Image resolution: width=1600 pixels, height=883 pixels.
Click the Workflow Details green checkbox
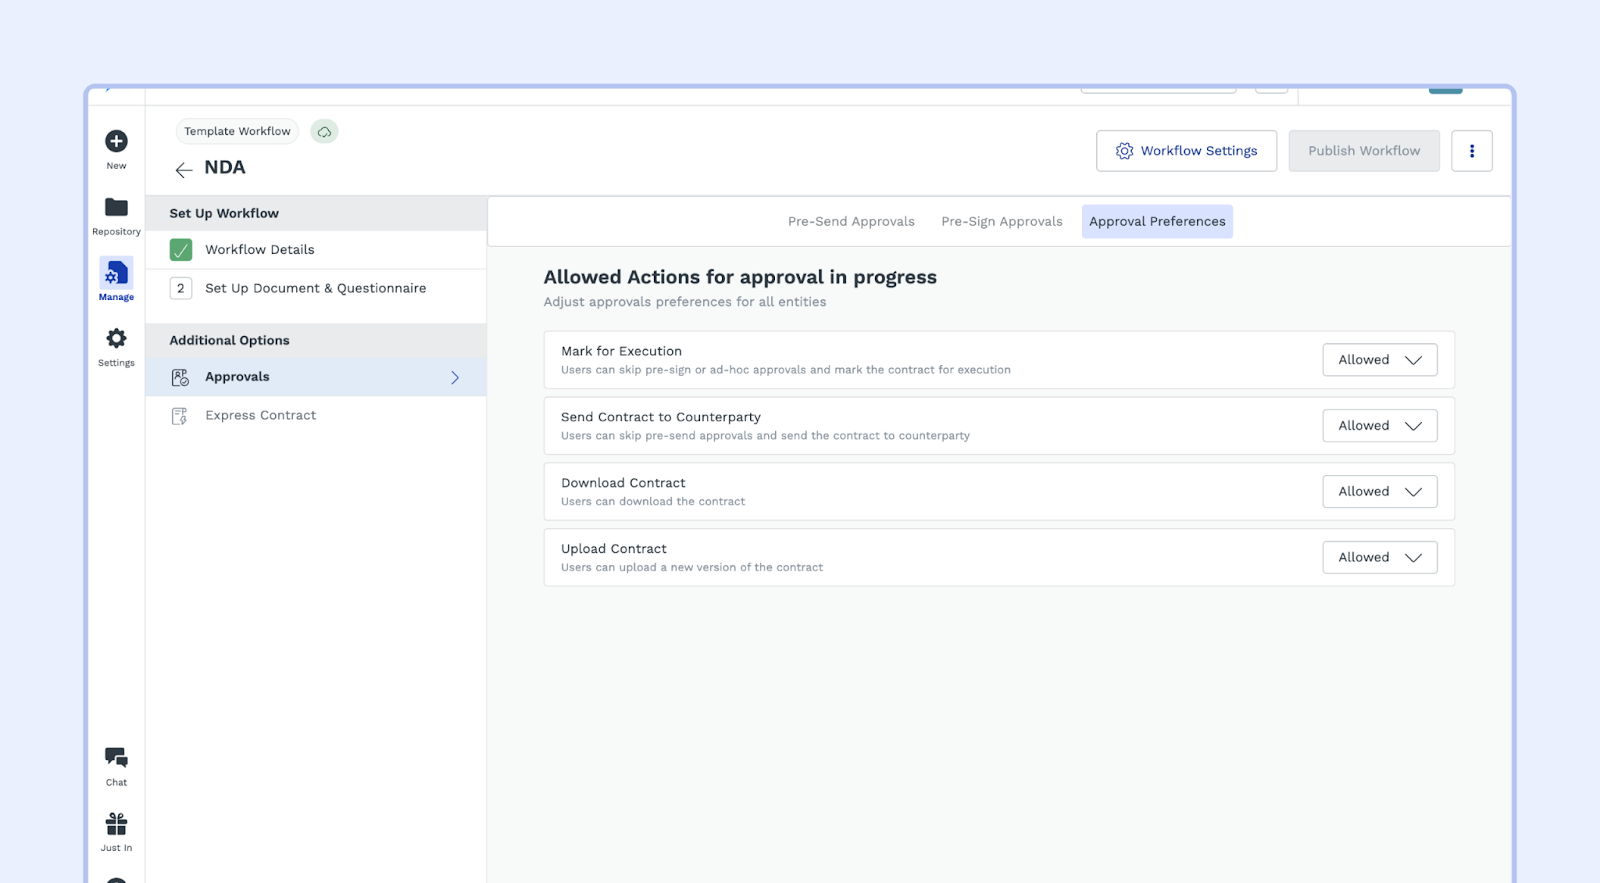(181, 250)
